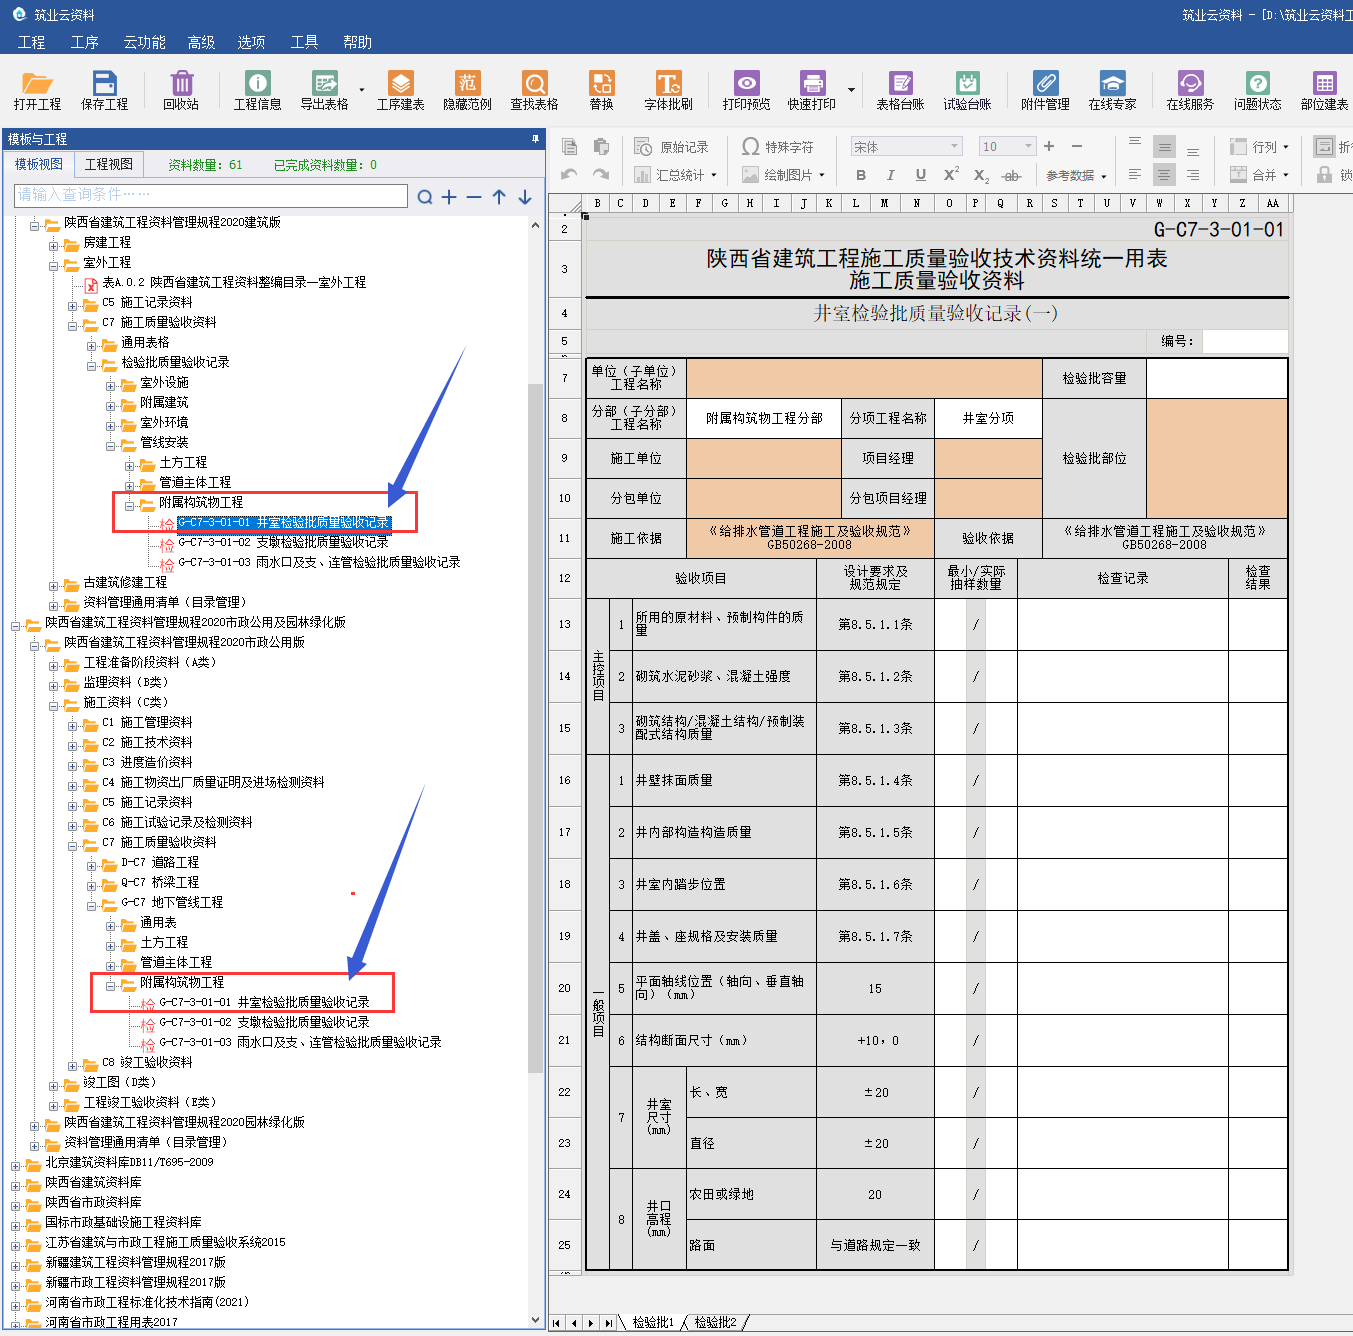Open 问题状态 issue status icon

pyautogui.click(x=1257, y=90)
